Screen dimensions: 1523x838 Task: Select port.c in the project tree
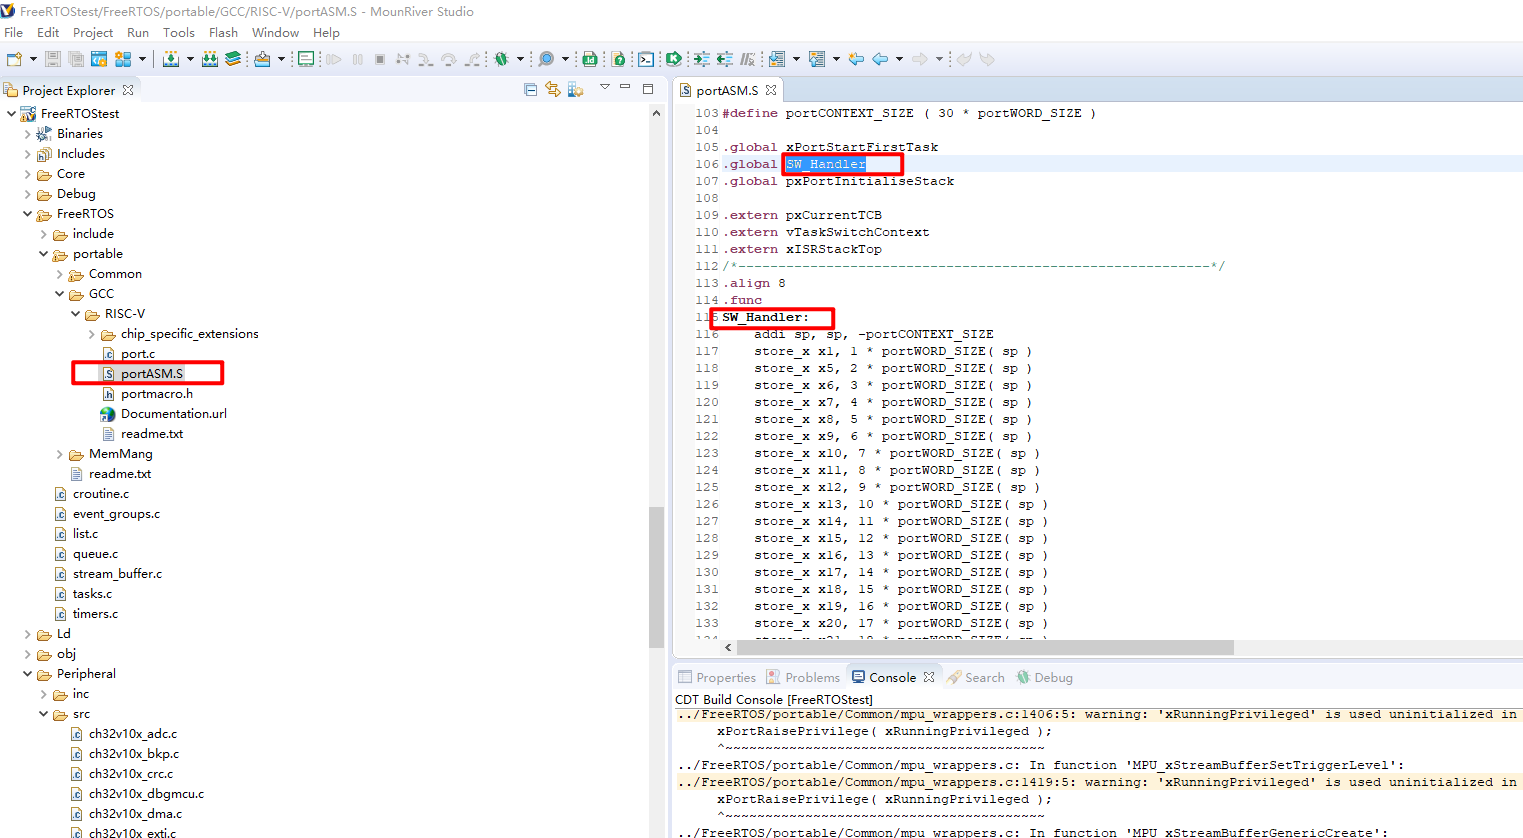click(x=137, y=353)
